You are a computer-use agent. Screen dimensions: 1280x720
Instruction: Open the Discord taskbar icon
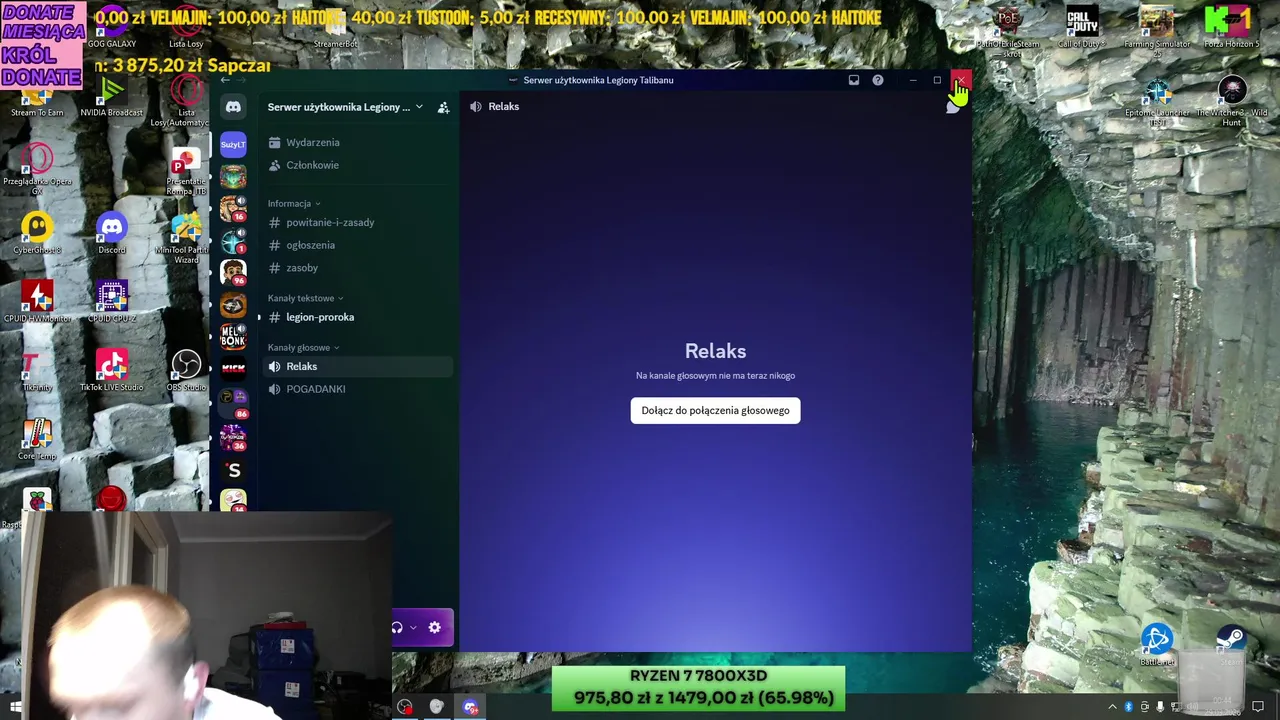[470, 707]
